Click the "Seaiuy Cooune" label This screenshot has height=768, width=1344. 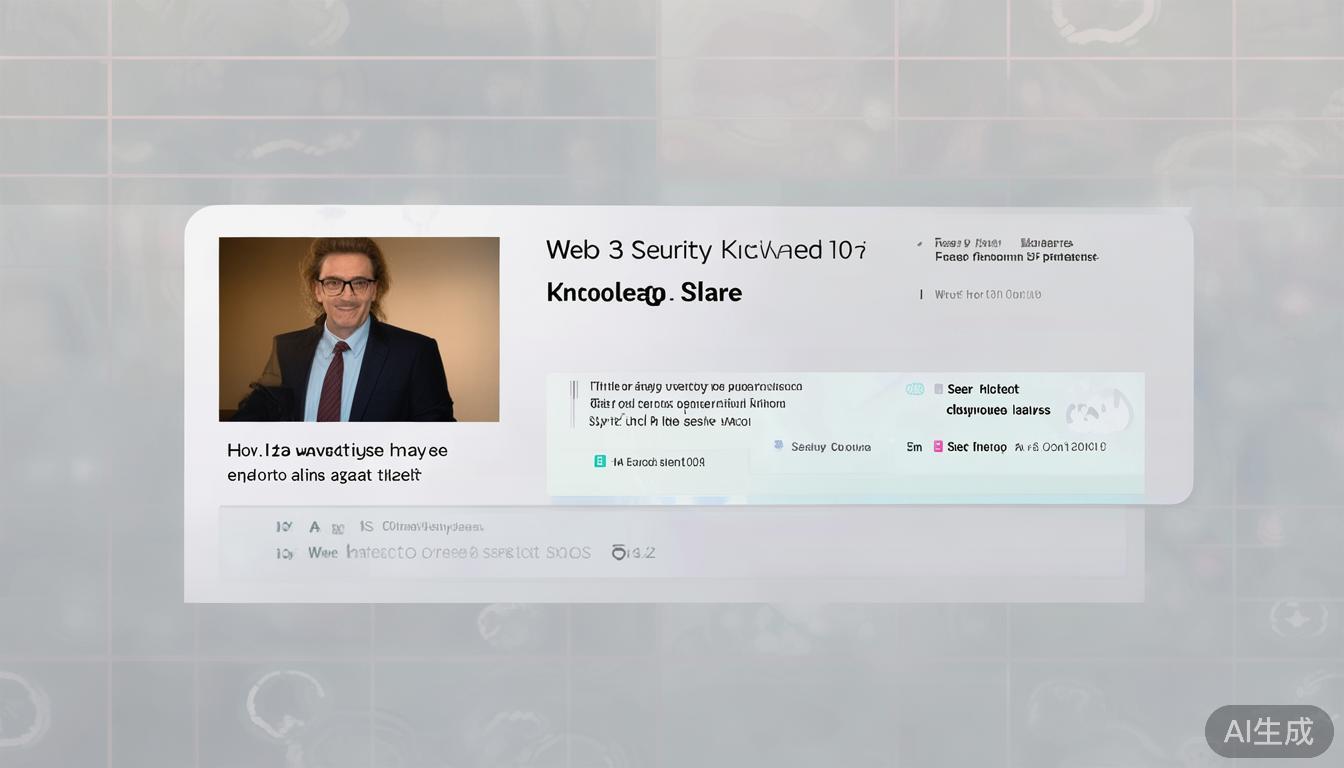pos(831,447)
